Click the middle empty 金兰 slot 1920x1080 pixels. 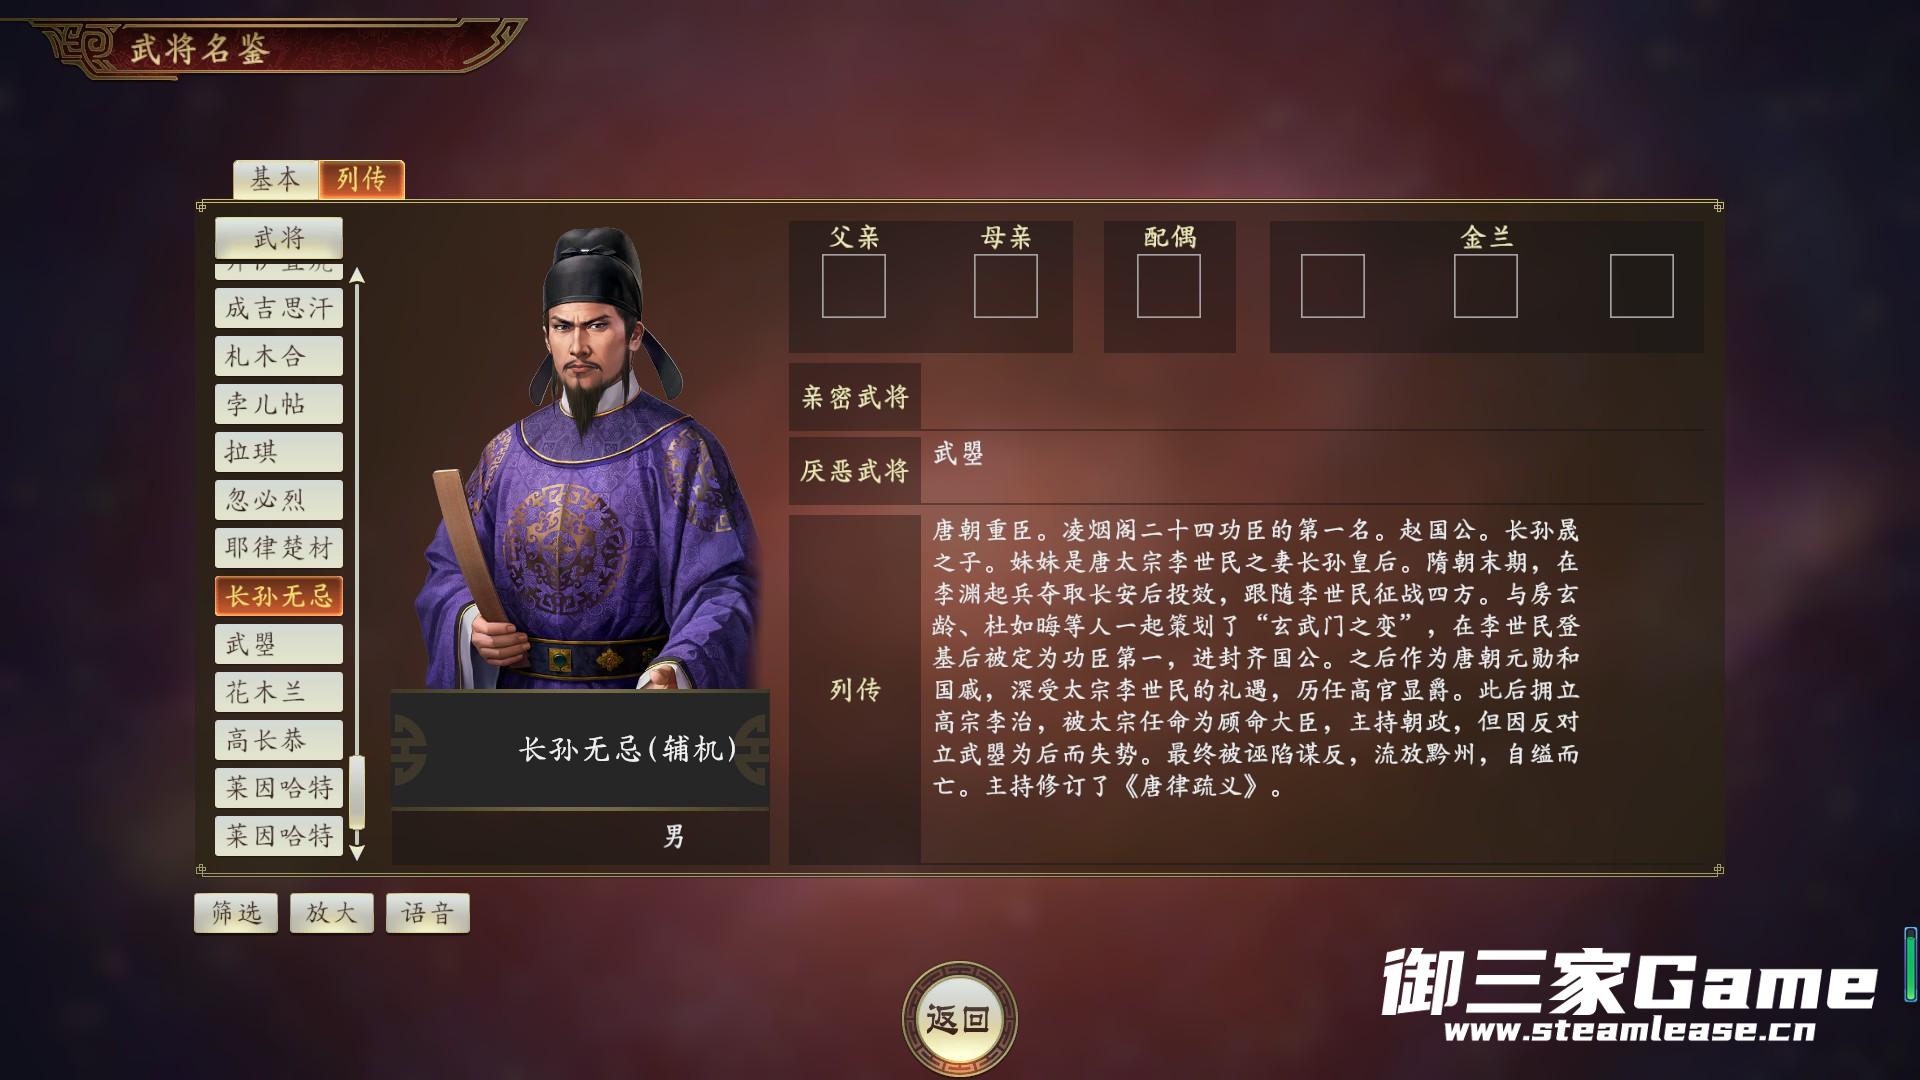1485,286
